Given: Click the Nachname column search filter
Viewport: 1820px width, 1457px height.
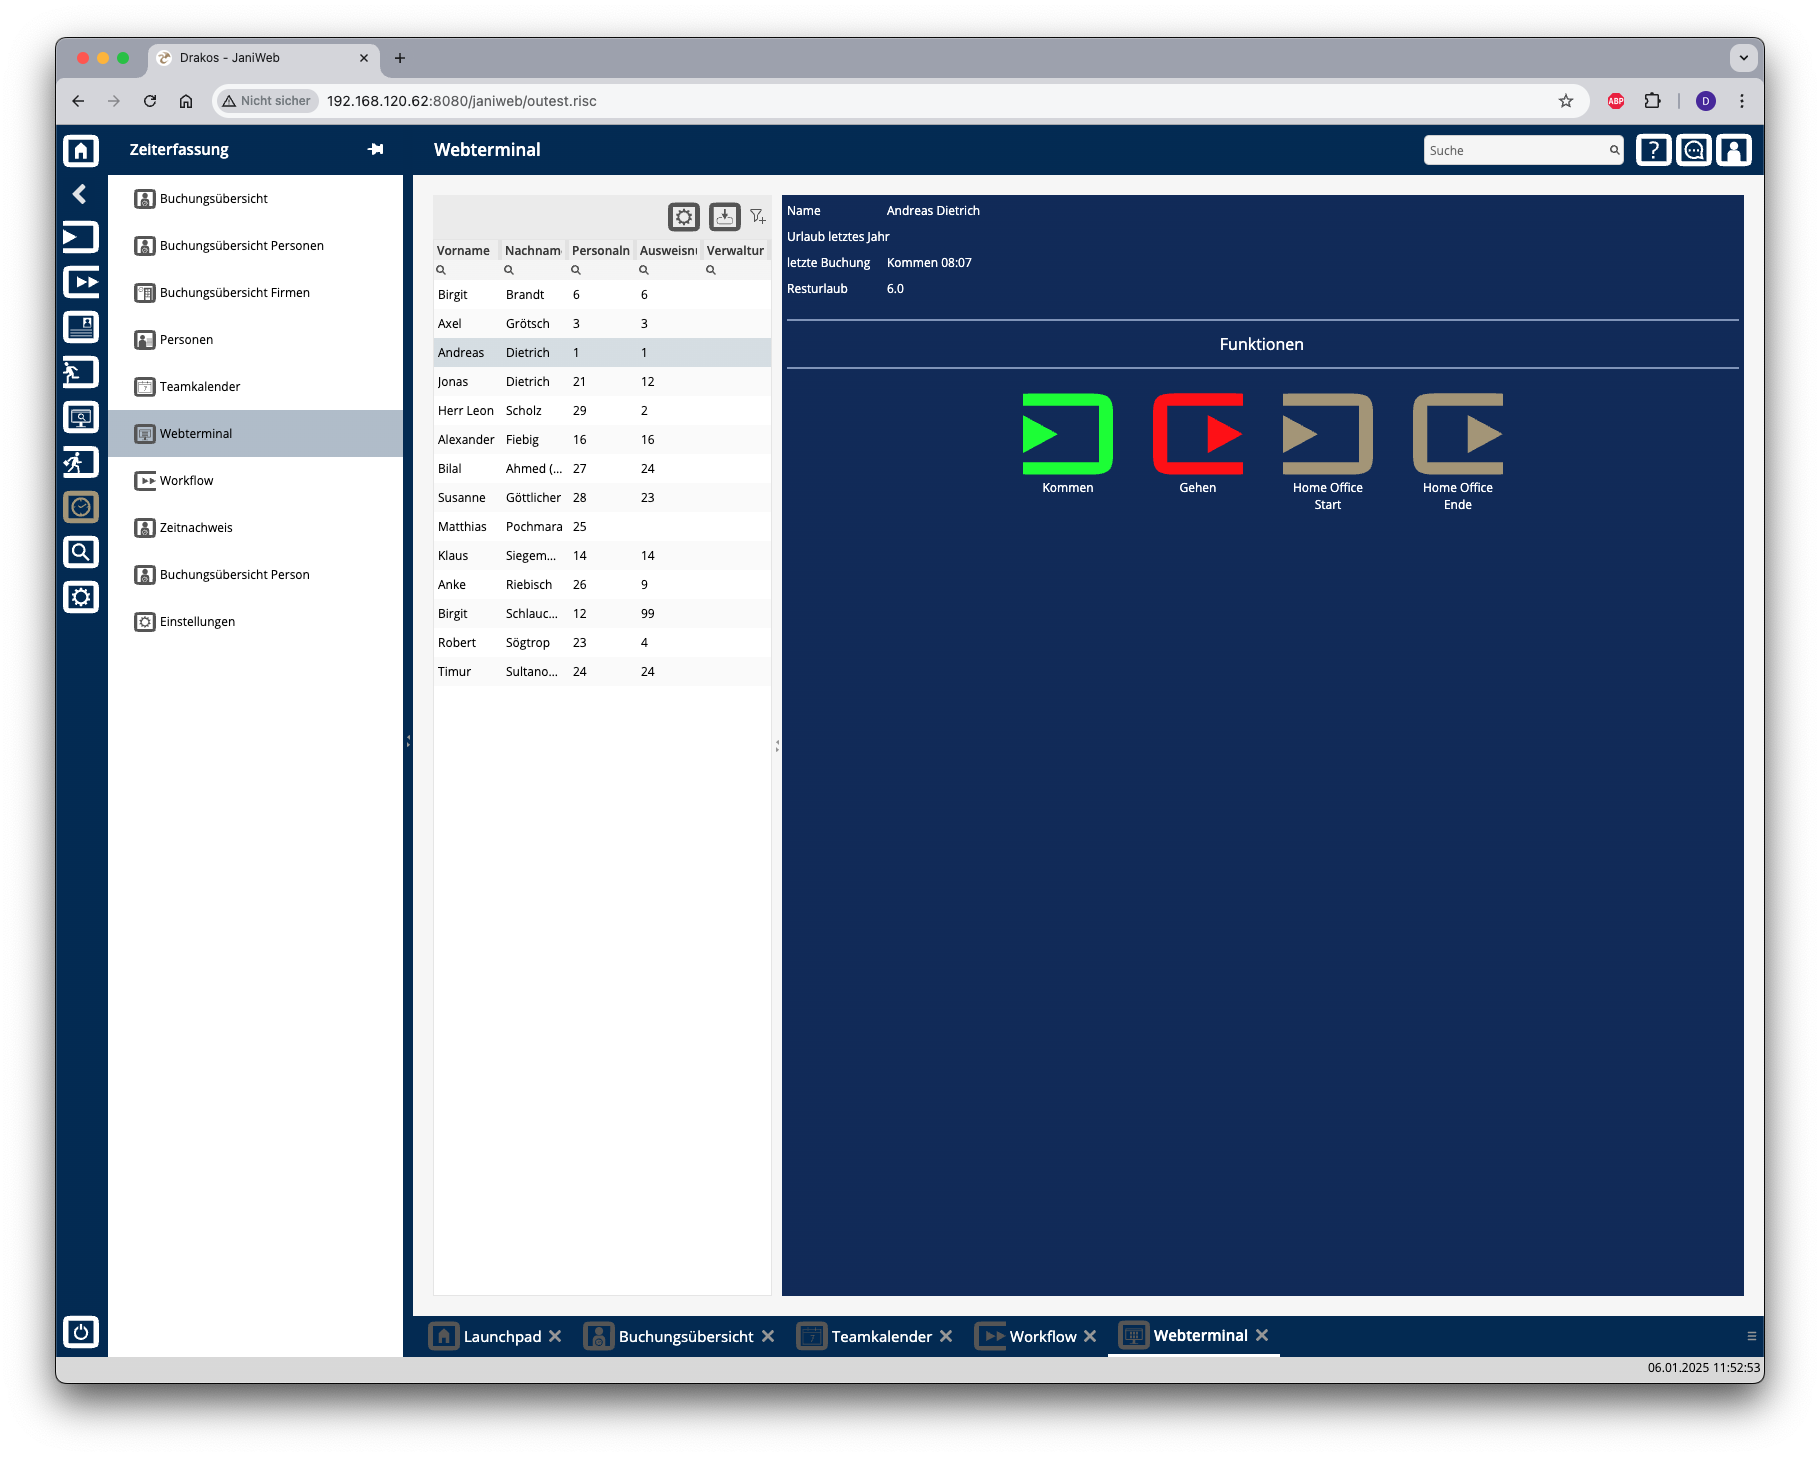Looking at the screenshot, I should coord(533,270).
